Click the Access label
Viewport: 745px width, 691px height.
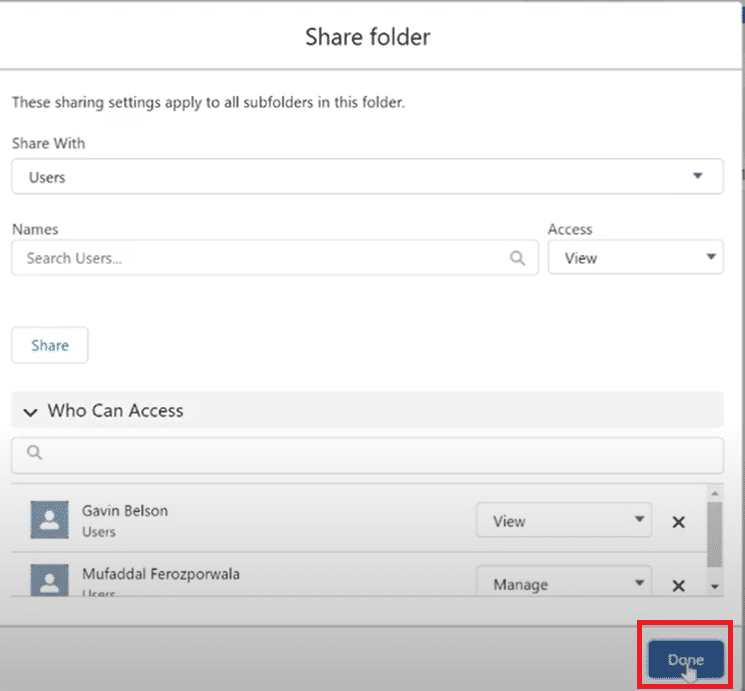tap(570, 229)
